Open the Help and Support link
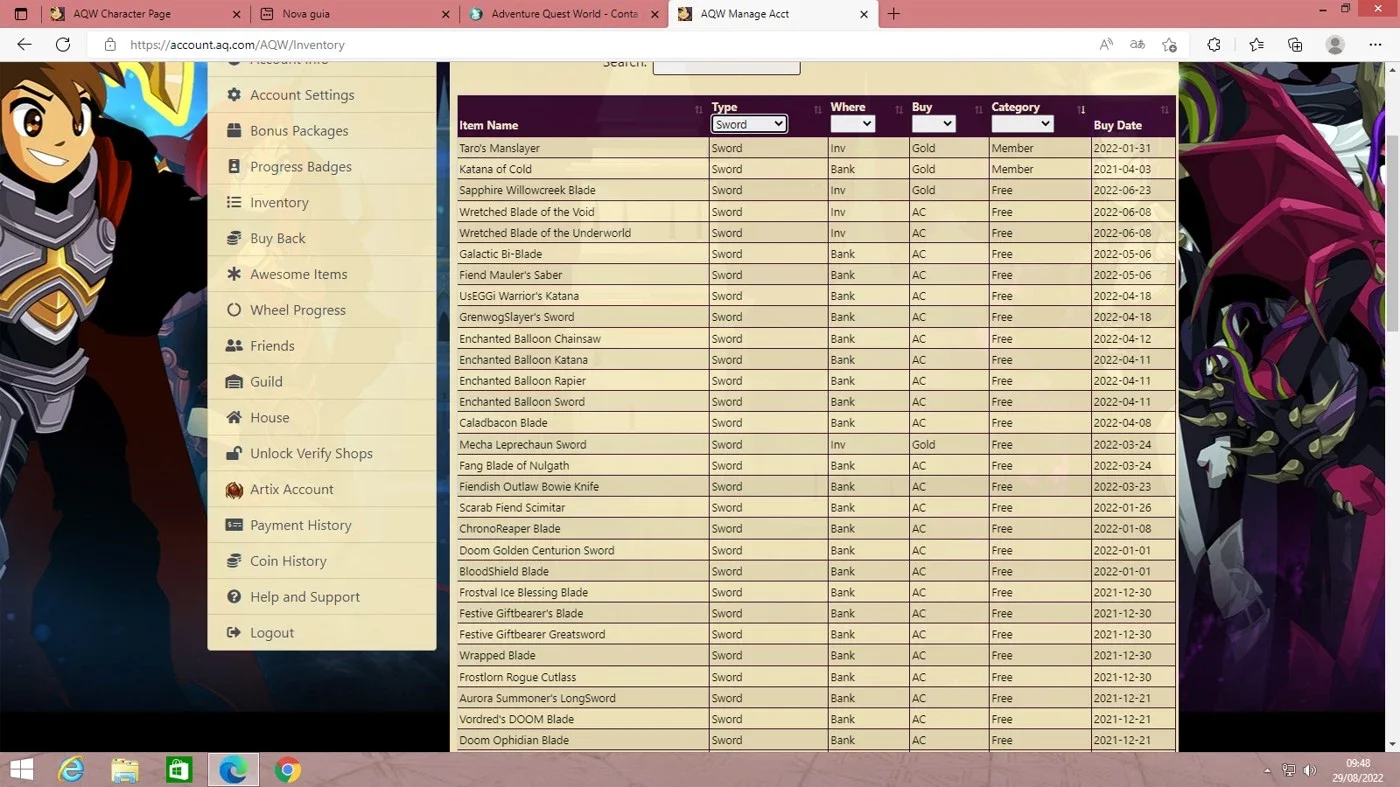Viewport: 1400px width, 787px height. tap(305, 597)
